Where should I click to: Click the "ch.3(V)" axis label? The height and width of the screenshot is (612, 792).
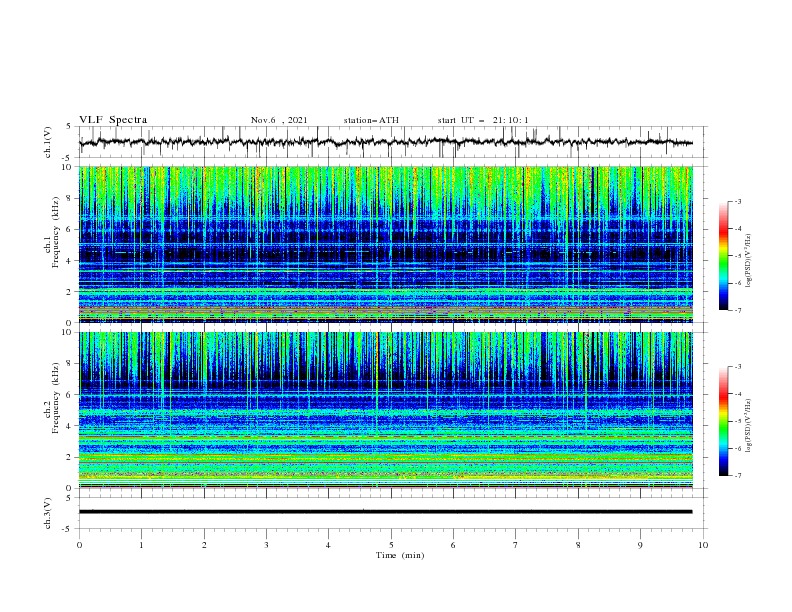(48, 513)
